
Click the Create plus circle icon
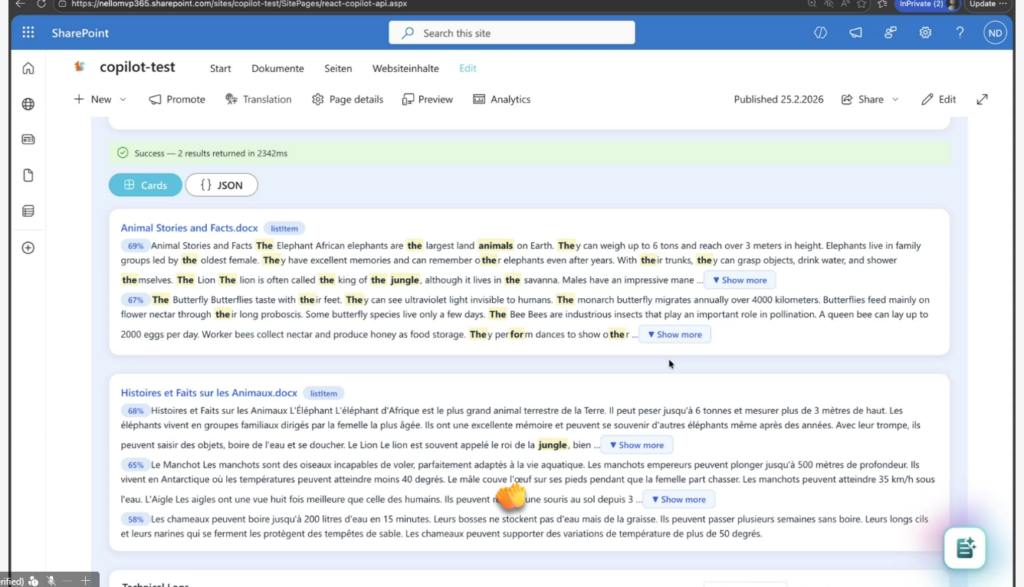(x=28, y=247)
